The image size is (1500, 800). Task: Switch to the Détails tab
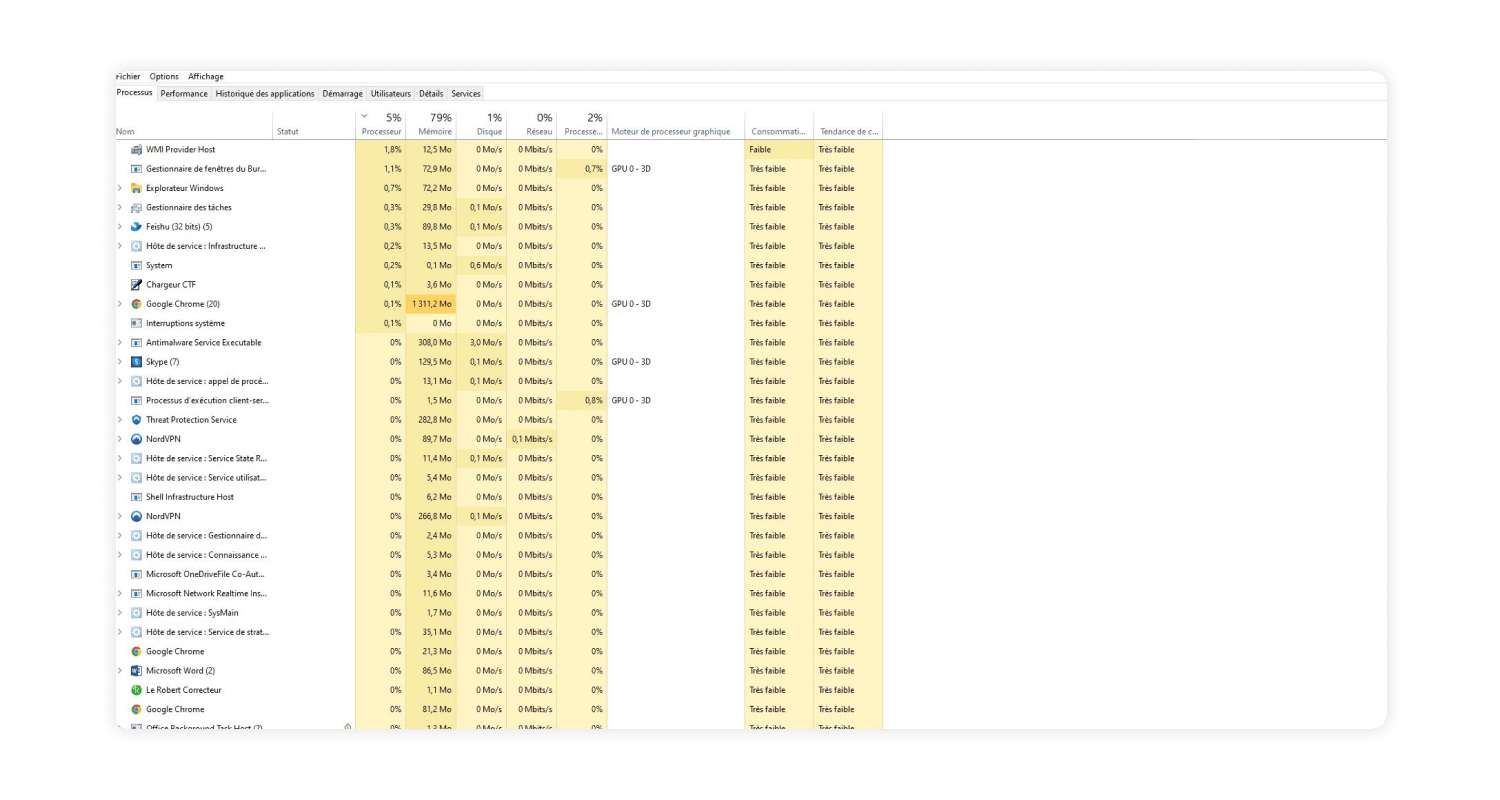pos(431,93)
